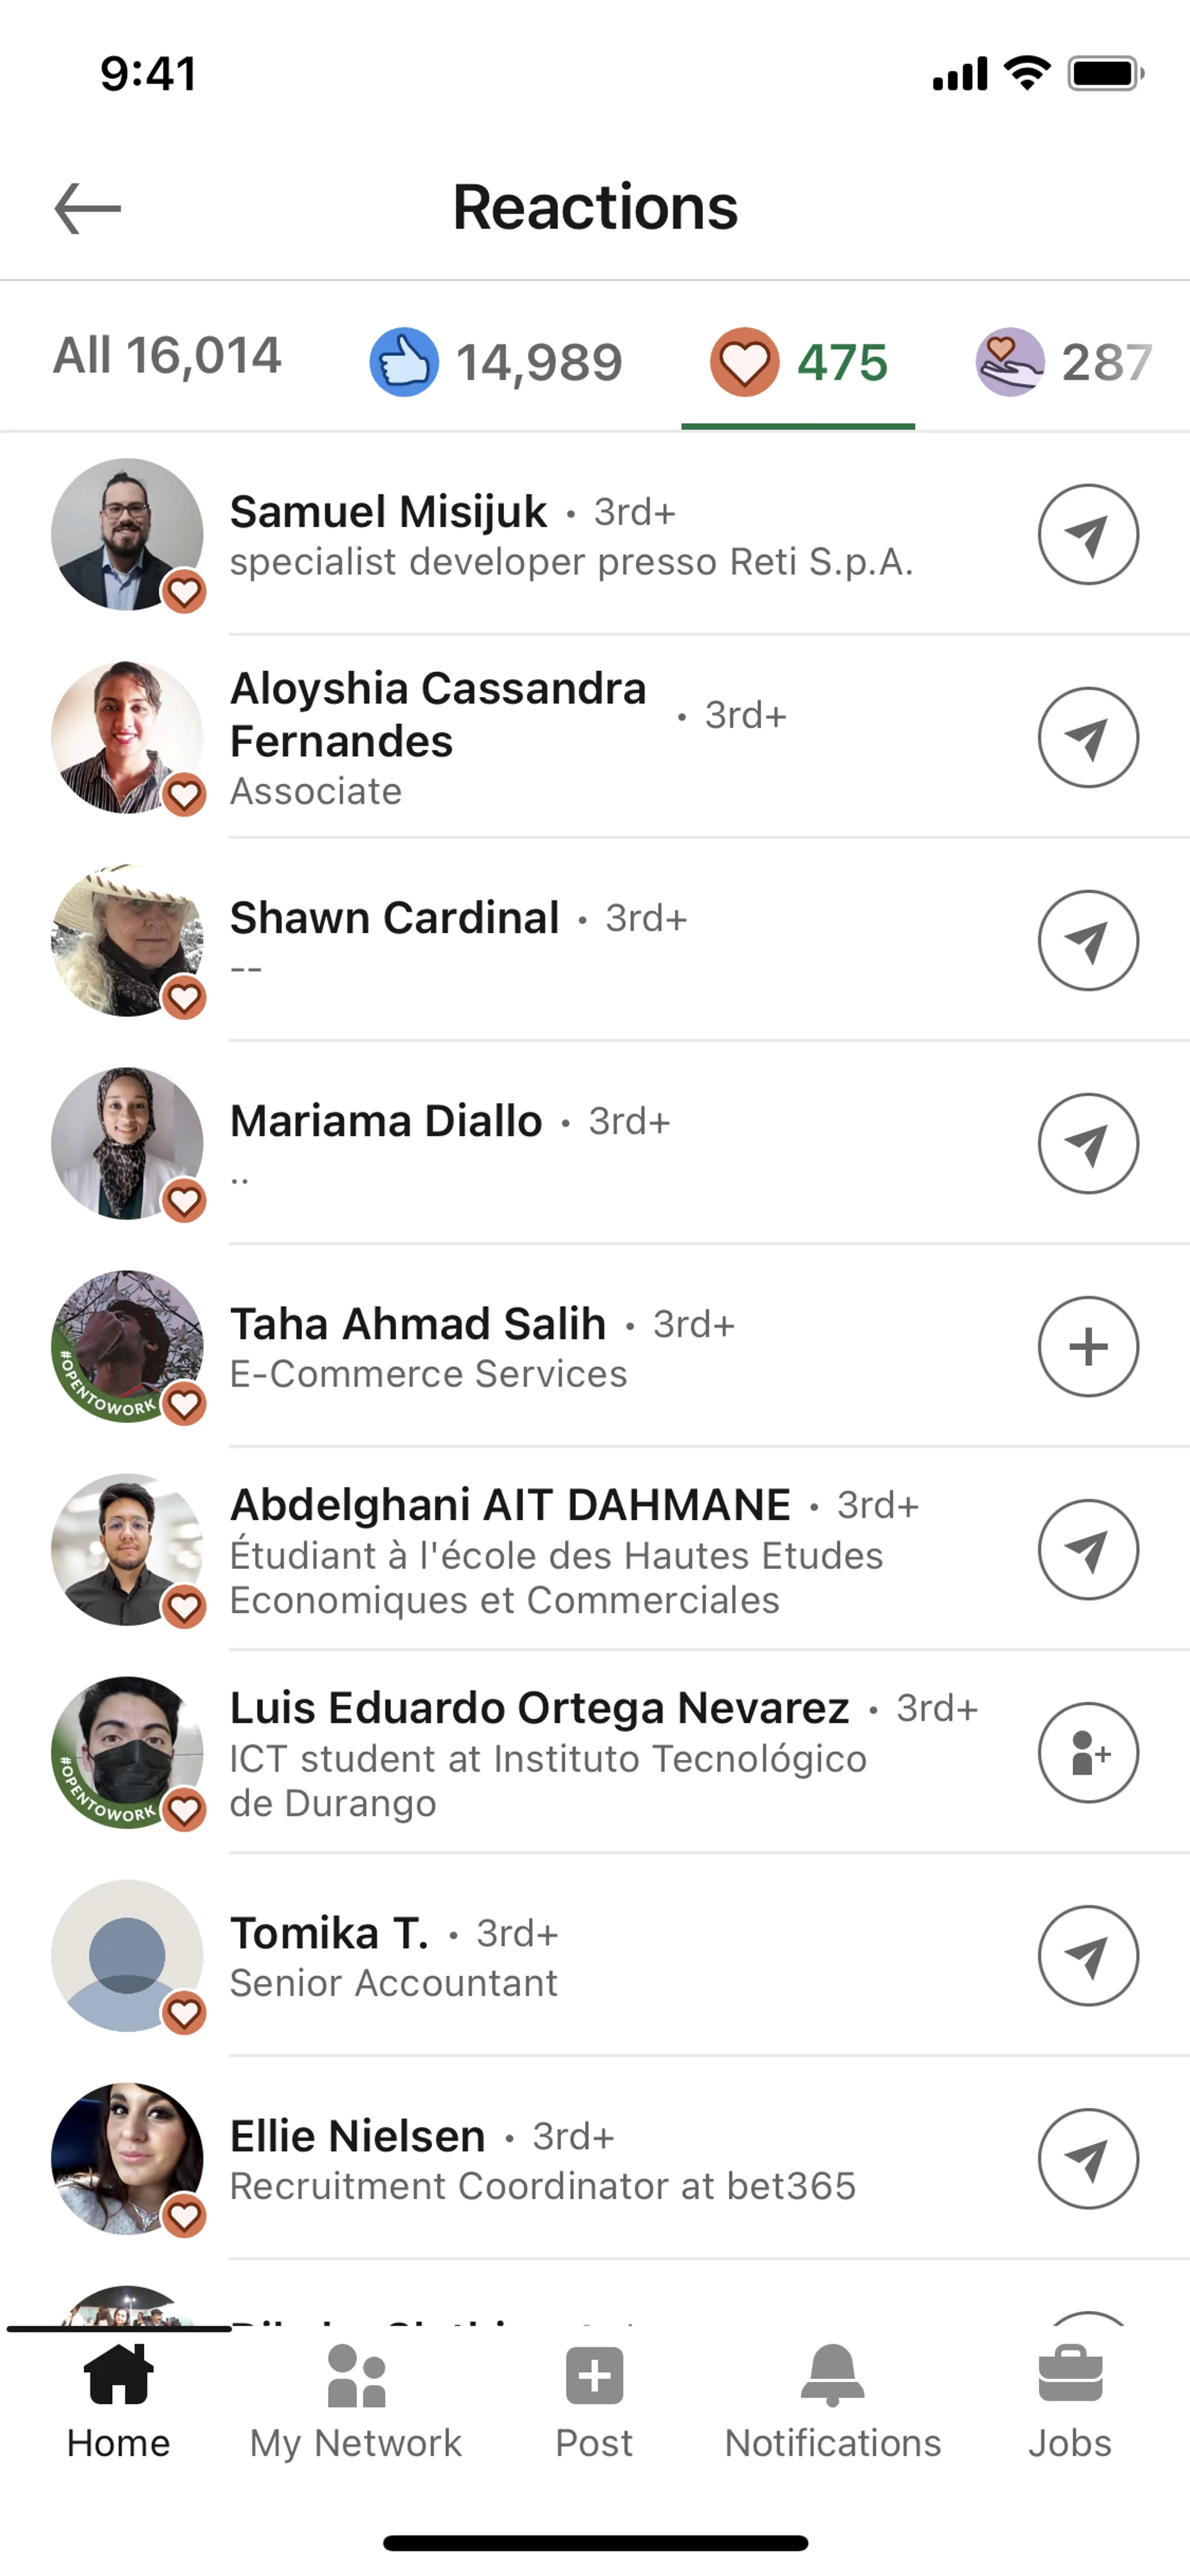Screen dimensions: 1190x2576
Task: Tap Tomika T. default avatar
Action: (127, 1955)
